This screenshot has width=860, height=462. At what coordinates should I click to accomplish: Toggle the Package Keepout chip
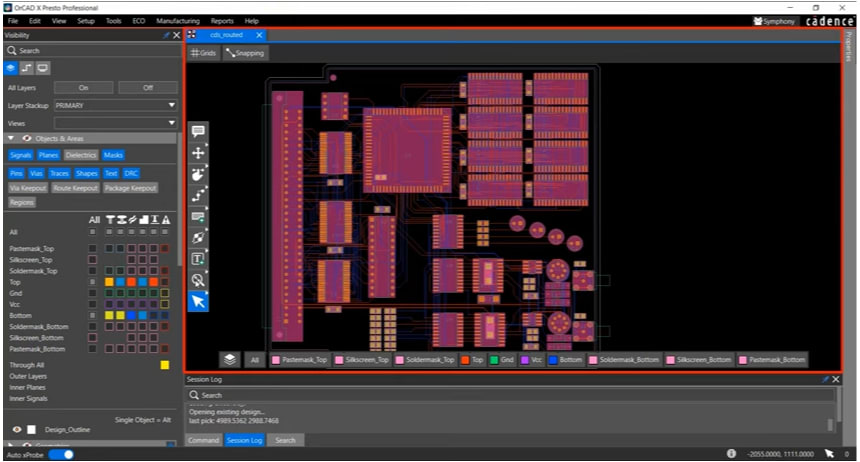click(x=131, y=188)
